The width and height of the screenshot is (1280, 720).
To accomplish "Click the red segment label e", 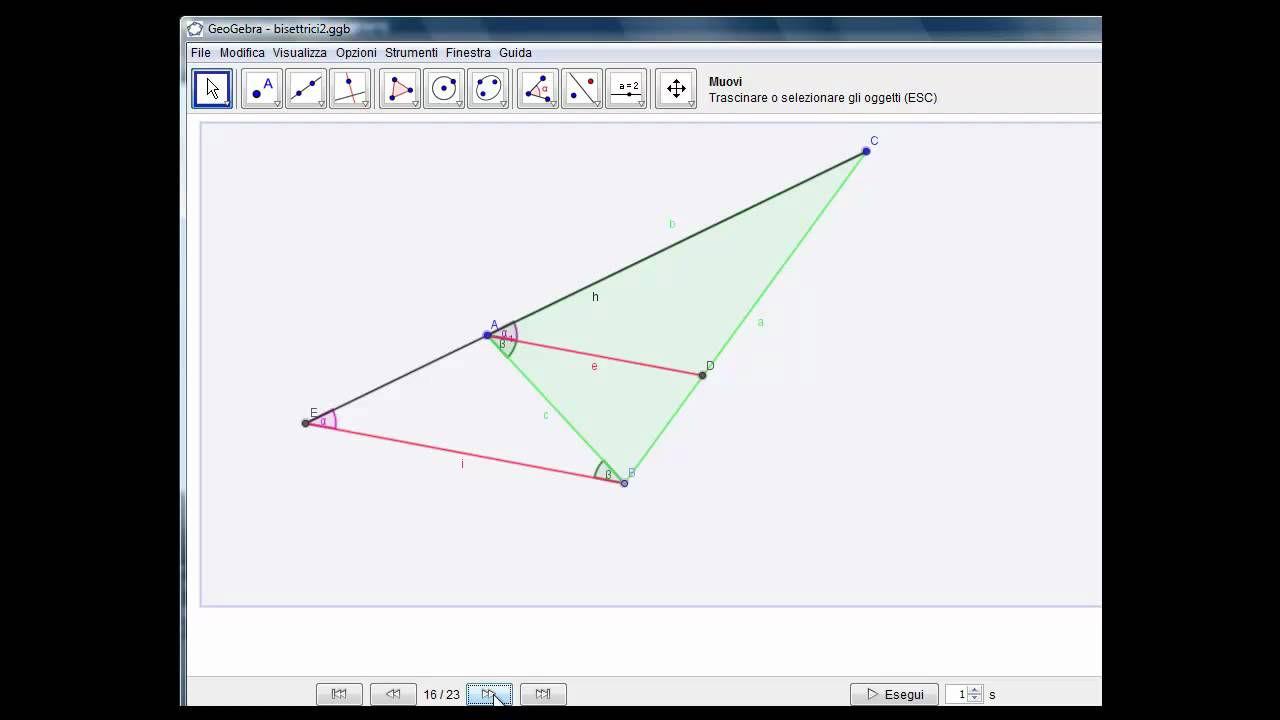I will point(594,366).
